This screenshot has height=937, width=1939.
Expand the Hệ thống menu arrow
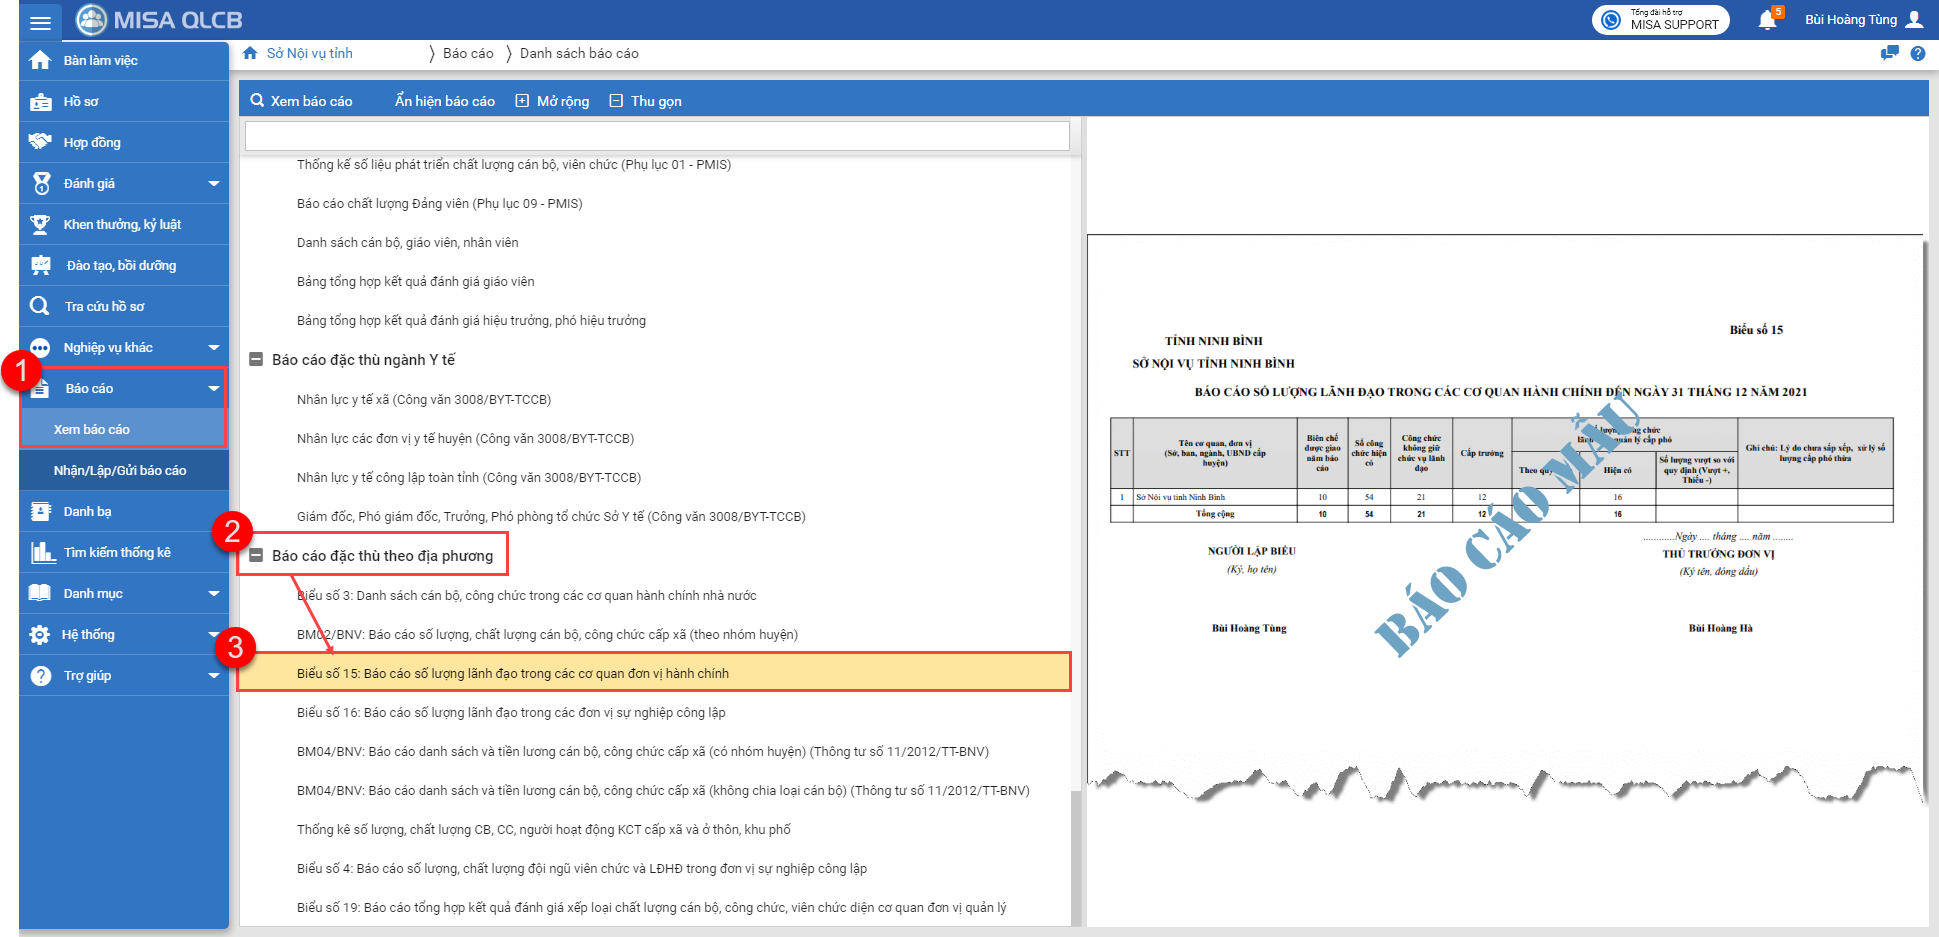[x=213, y=635]
